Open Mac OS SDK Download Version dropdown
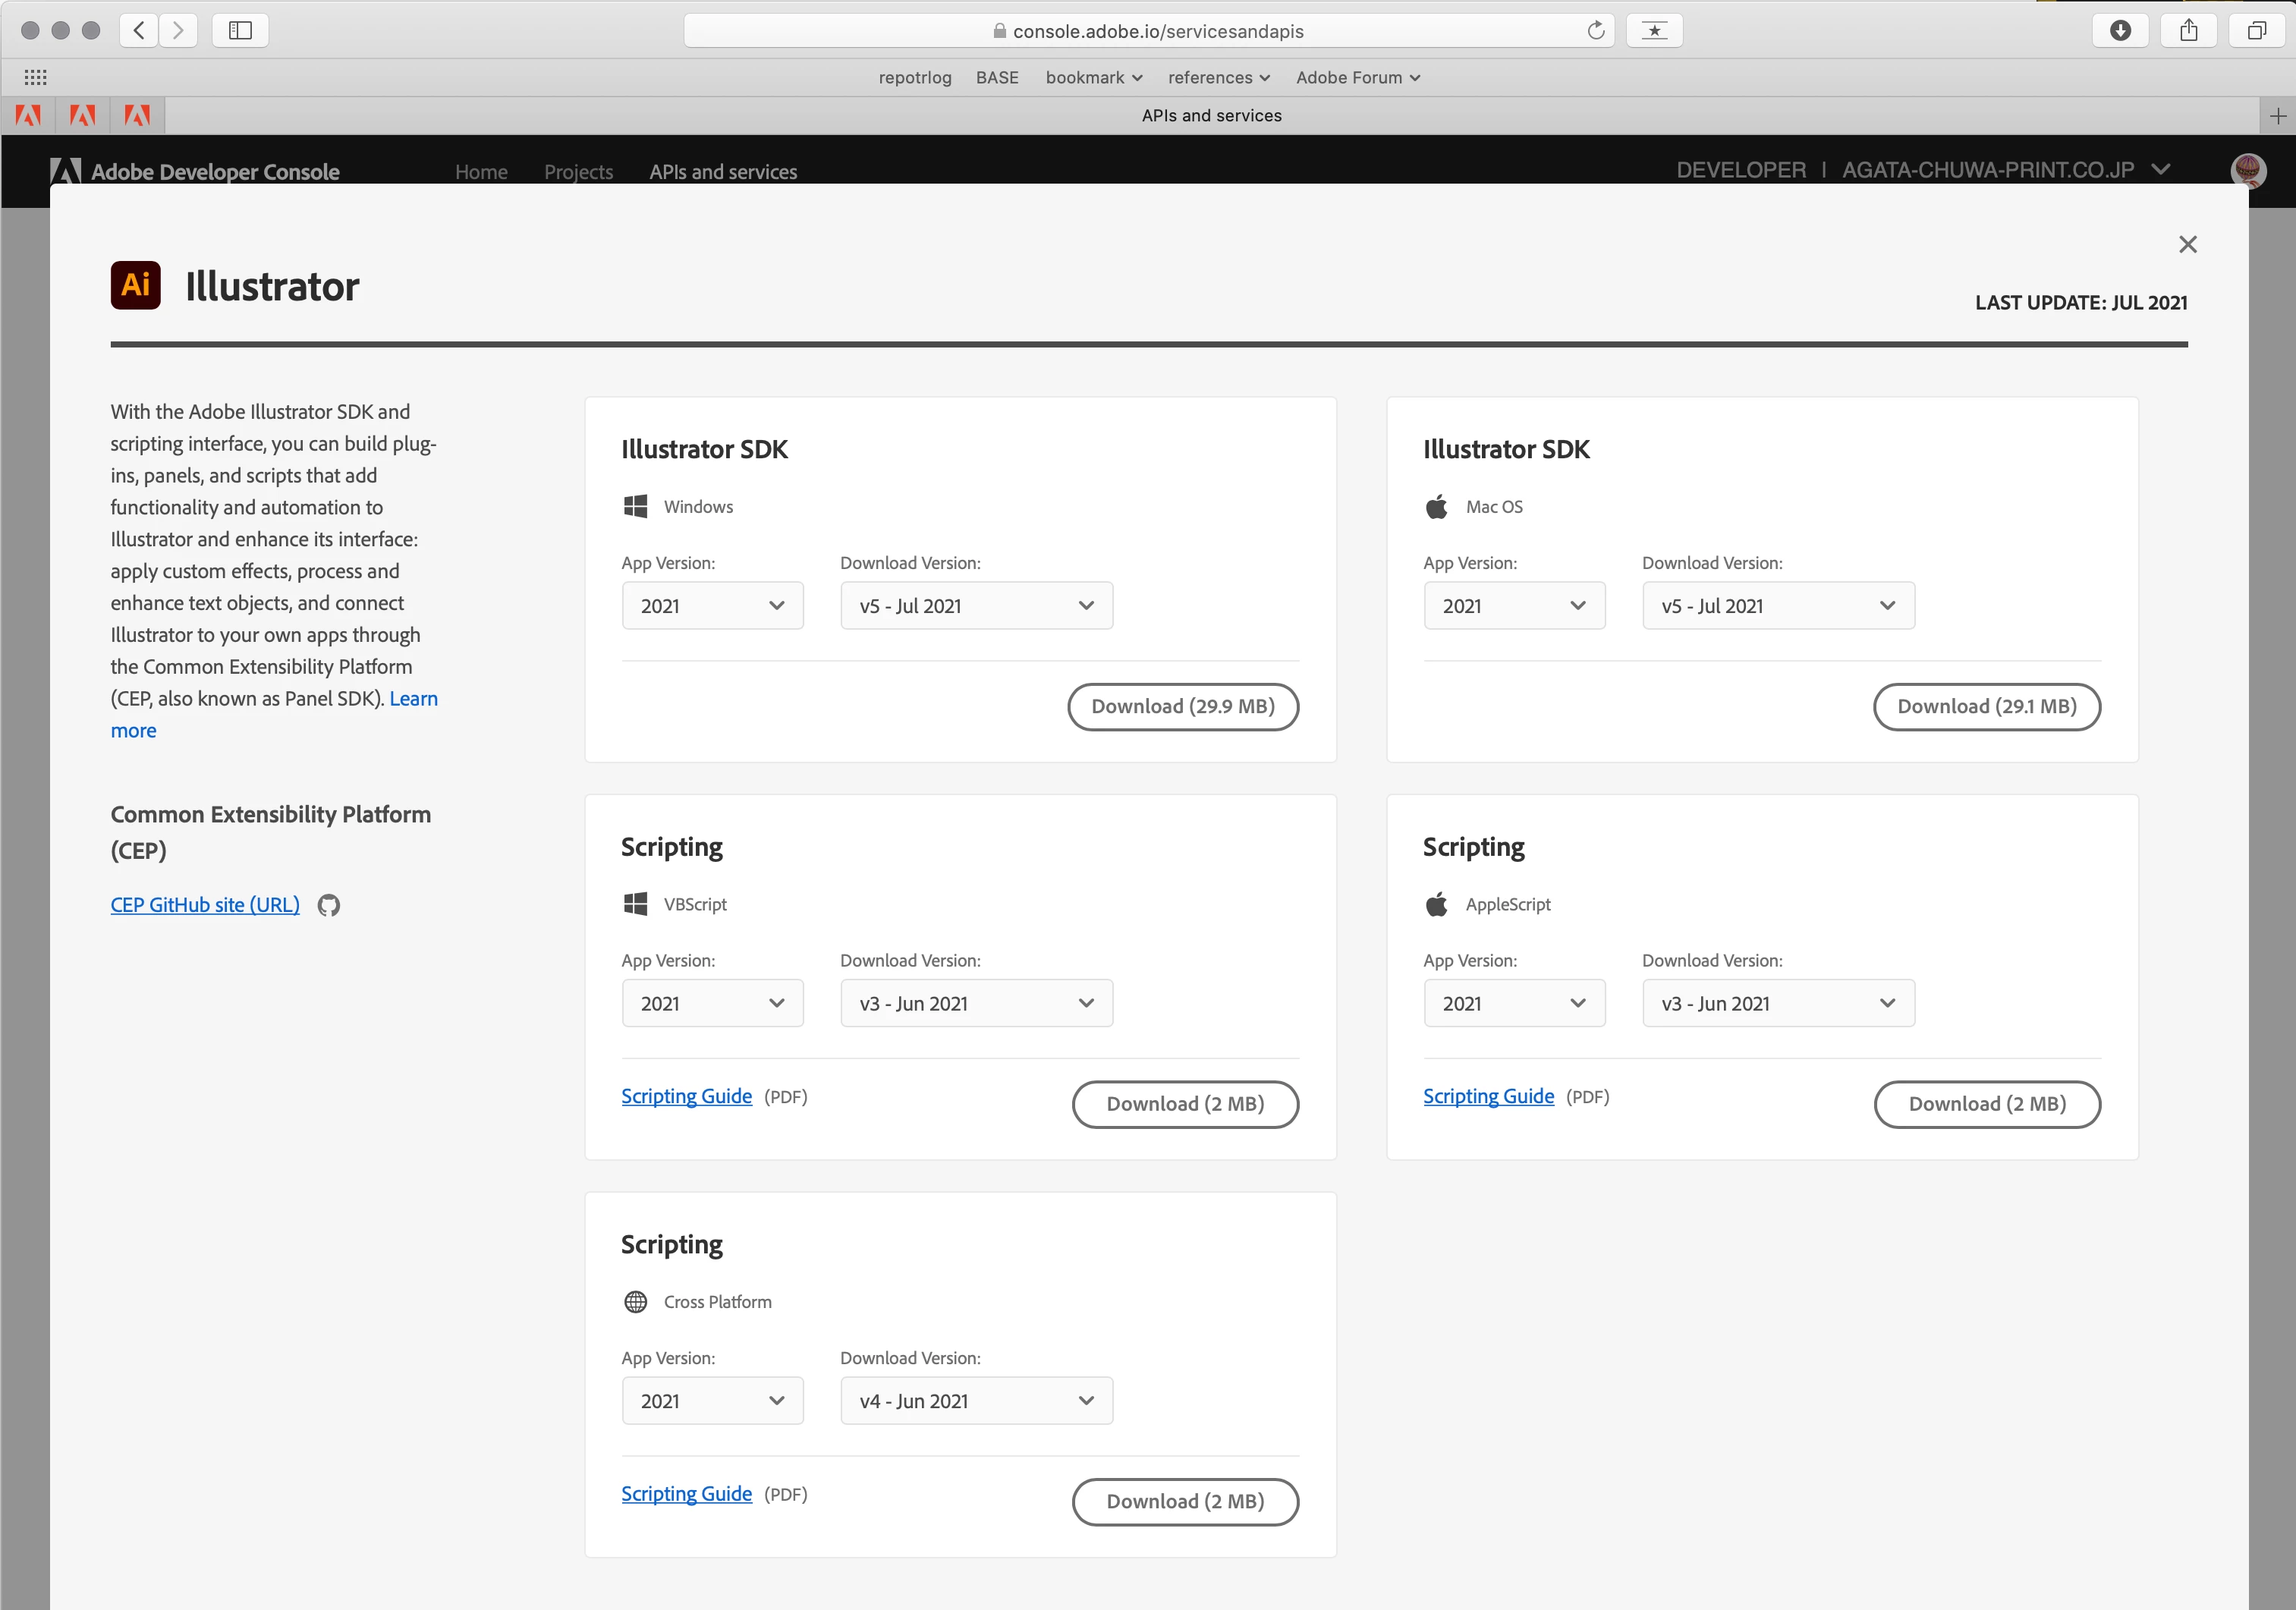The height and width of the screenshot is (1610, 2296). tap(1777, 606)
